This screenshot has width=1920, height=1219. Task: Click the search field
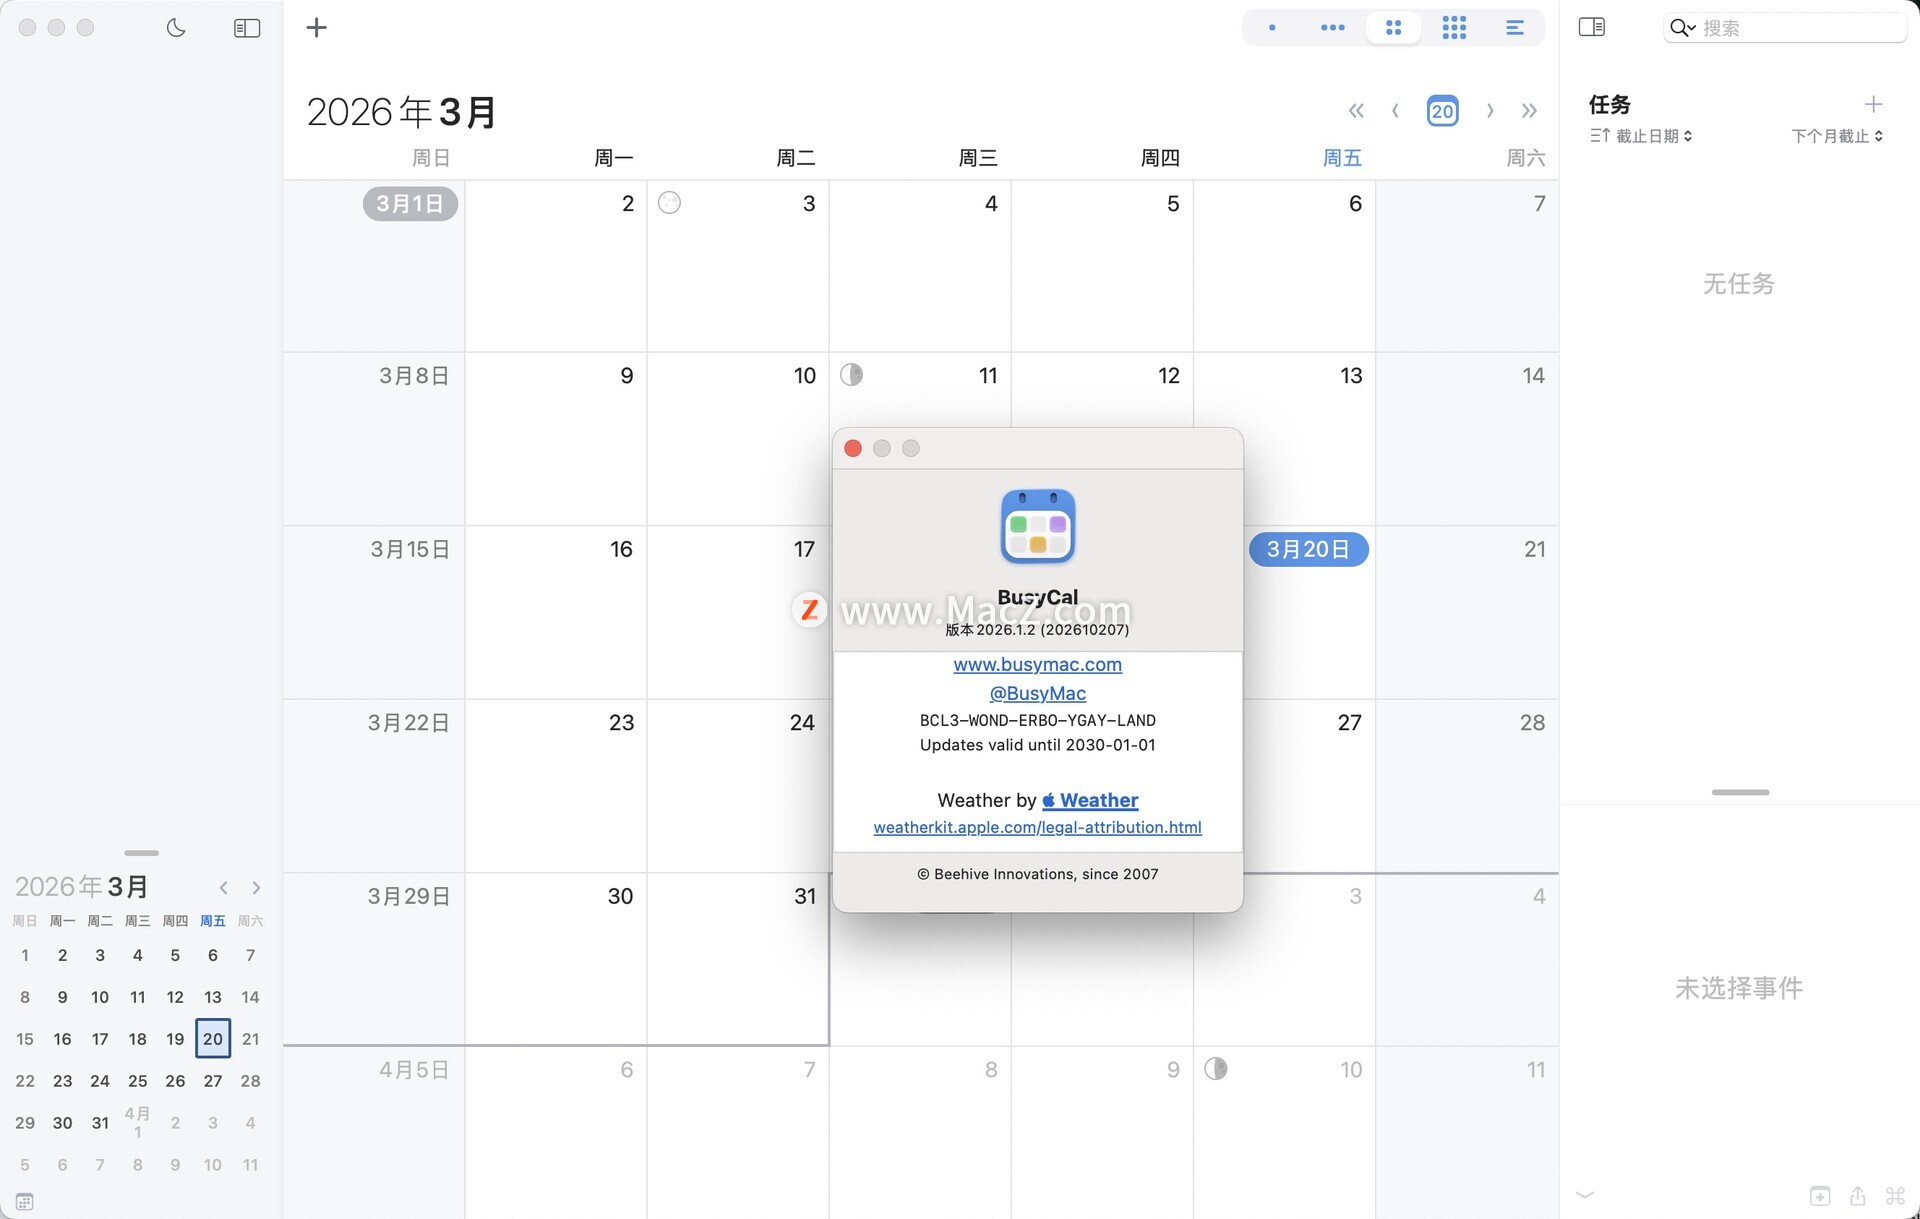pyautogui.click(x=1790, y=28)
